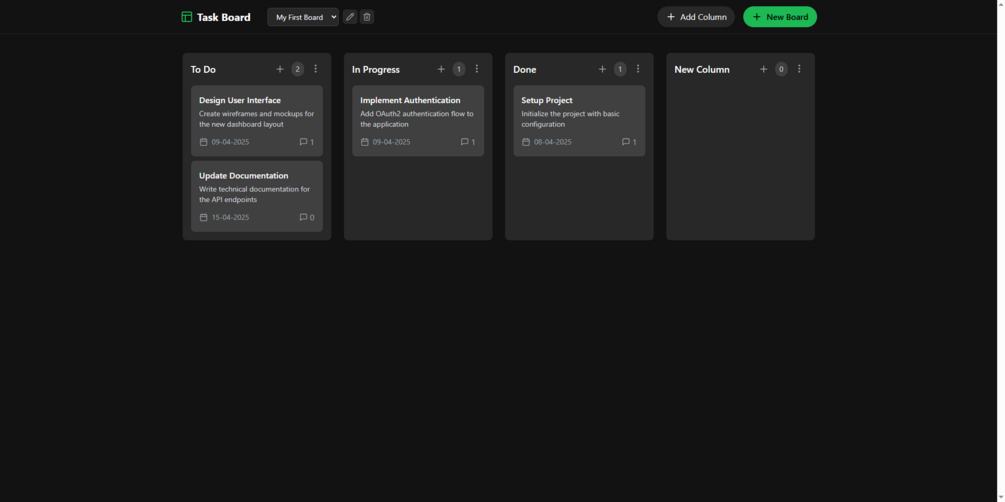The width and height of the screenshot is (1005, 502).
Task: Open In Progress column options menu
Action: pos(477,69)
